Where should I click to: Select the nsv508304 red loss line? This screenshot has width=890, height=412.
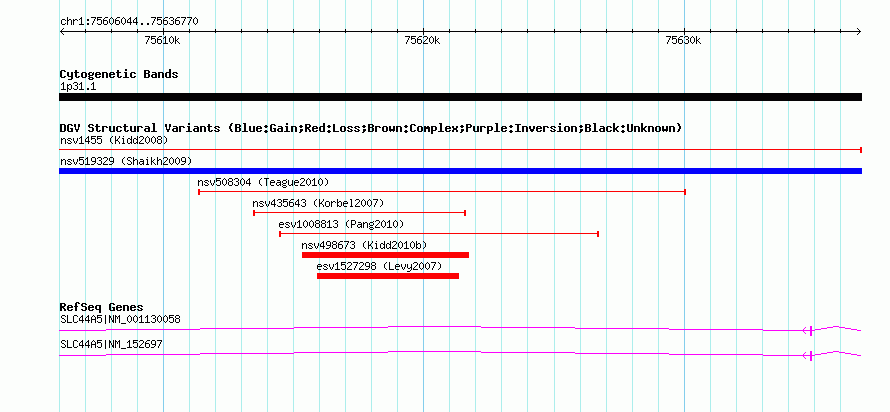pyautogui.click(x=442, y=192)
